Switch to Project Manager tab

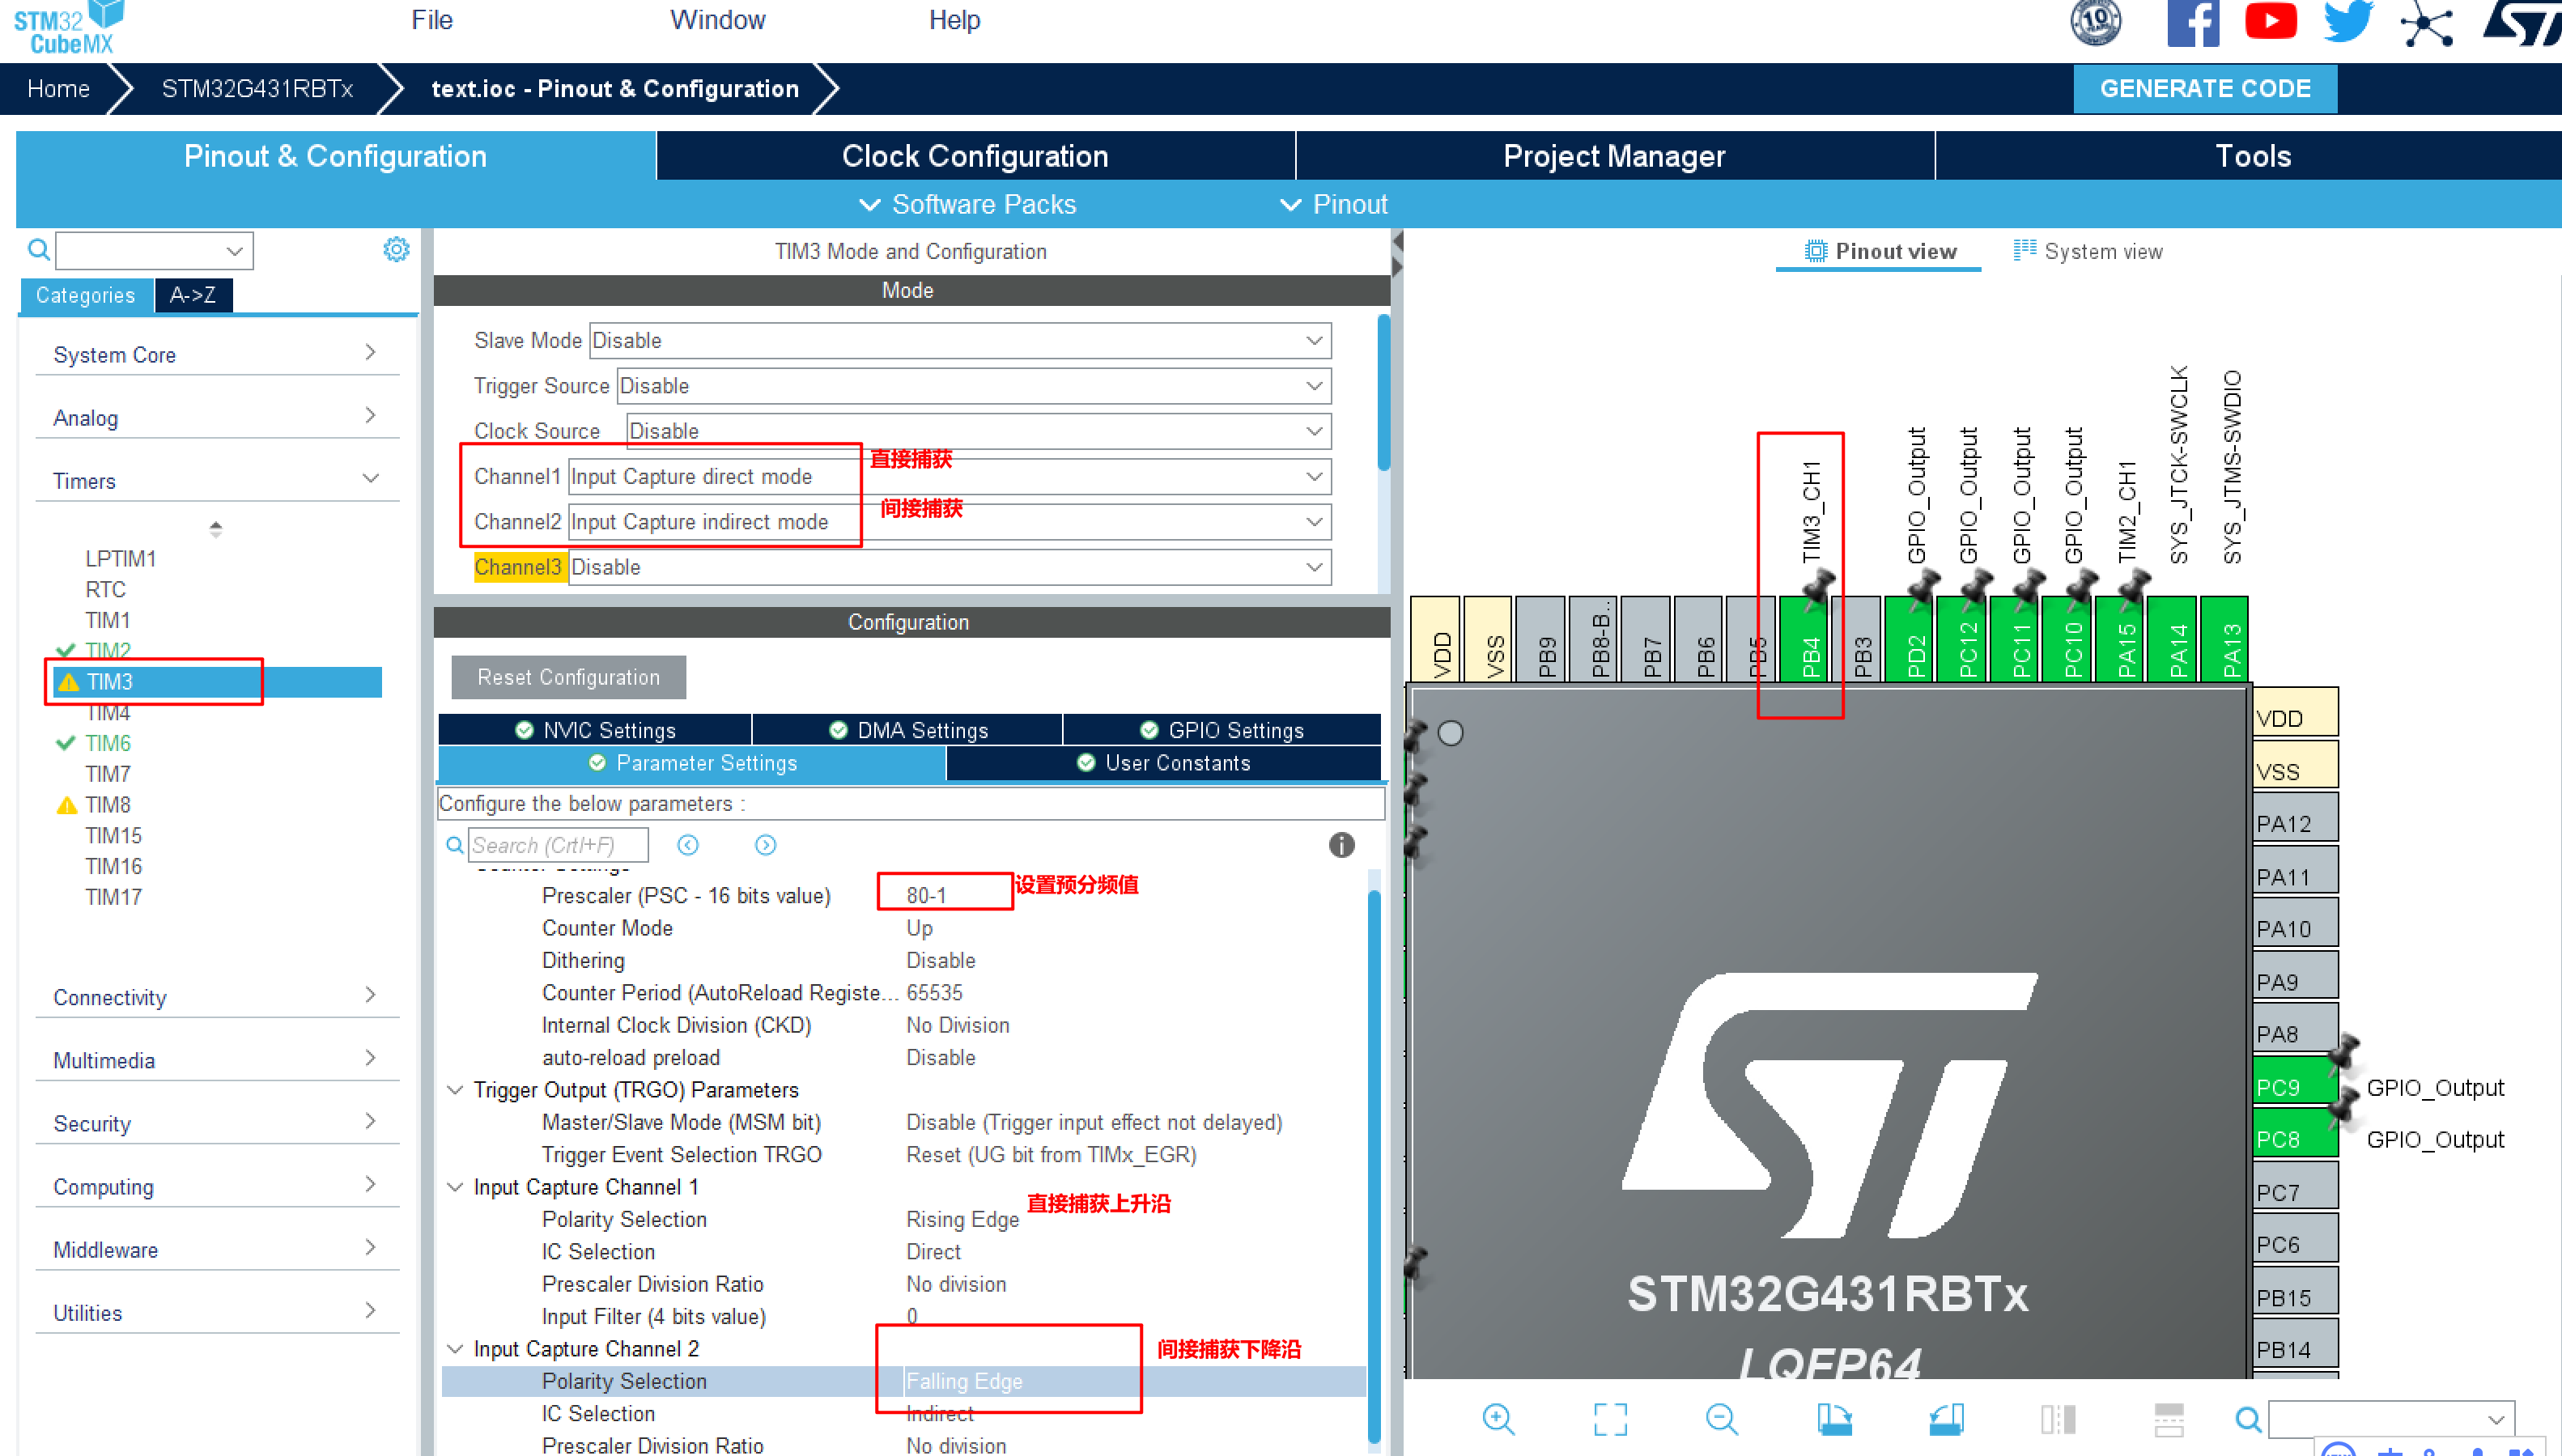(1614, 156)
